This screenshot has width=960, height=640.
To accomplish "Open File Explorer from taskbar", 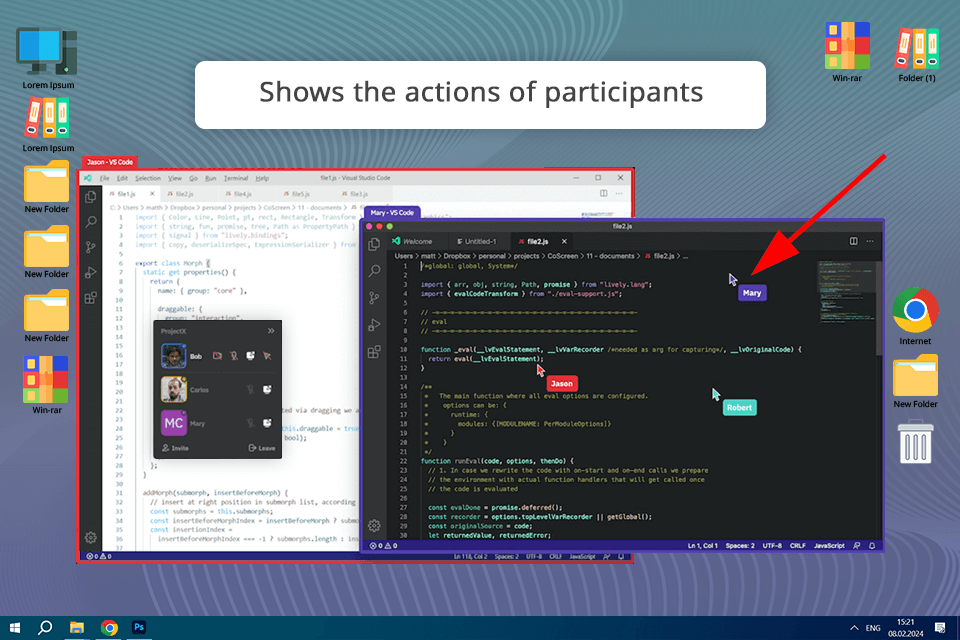I will [77, 628].
